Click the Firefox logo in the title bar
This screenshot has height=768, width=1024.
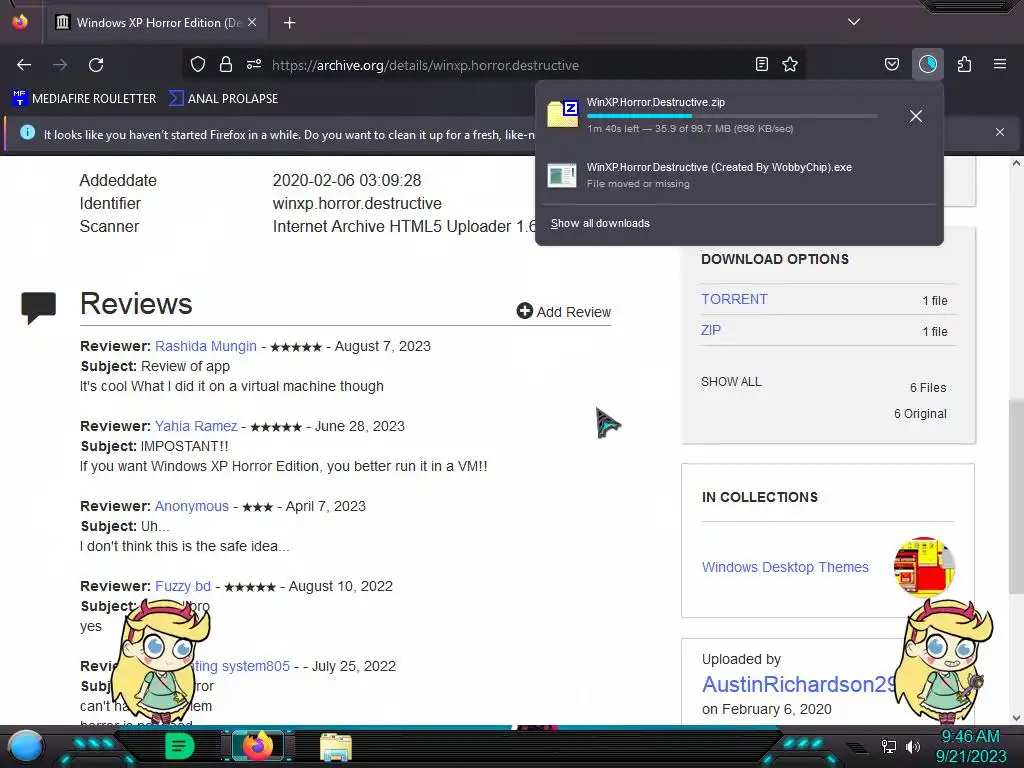pyautogui.click(x=20, y=22)
